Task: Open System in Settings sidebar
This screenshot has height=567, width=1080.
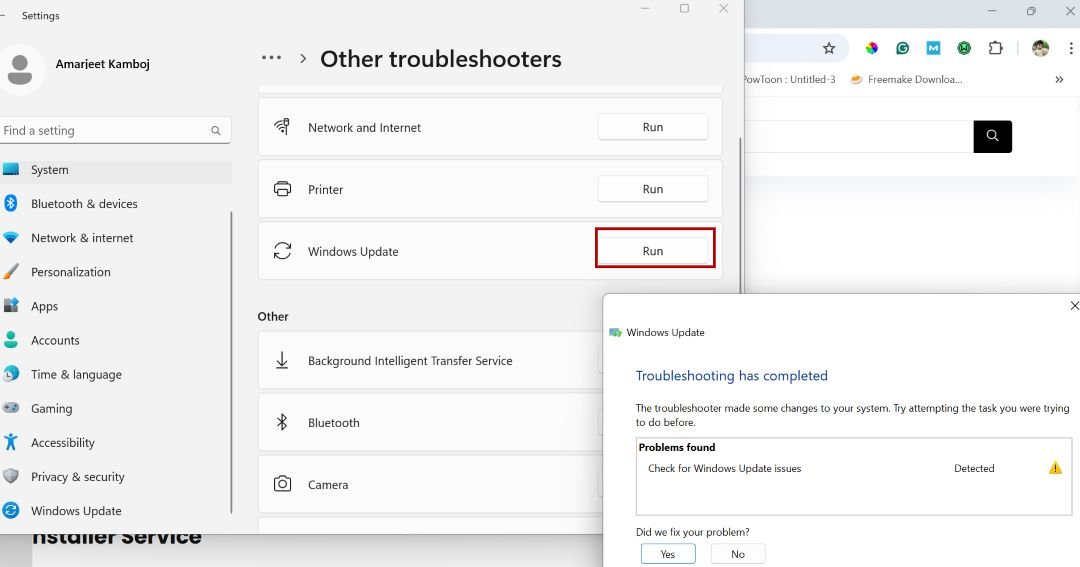Action: click(114, 169)
